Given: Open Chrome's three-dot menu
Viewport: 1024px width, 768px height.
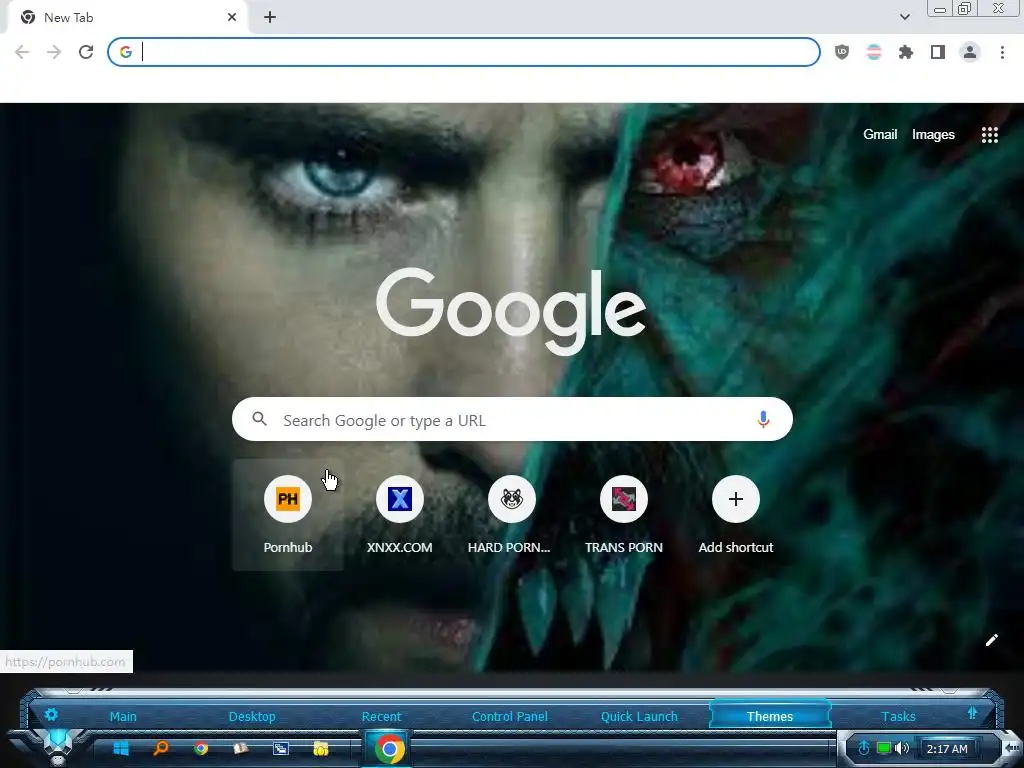Looking at the screenshot, I should [1002, 52].
